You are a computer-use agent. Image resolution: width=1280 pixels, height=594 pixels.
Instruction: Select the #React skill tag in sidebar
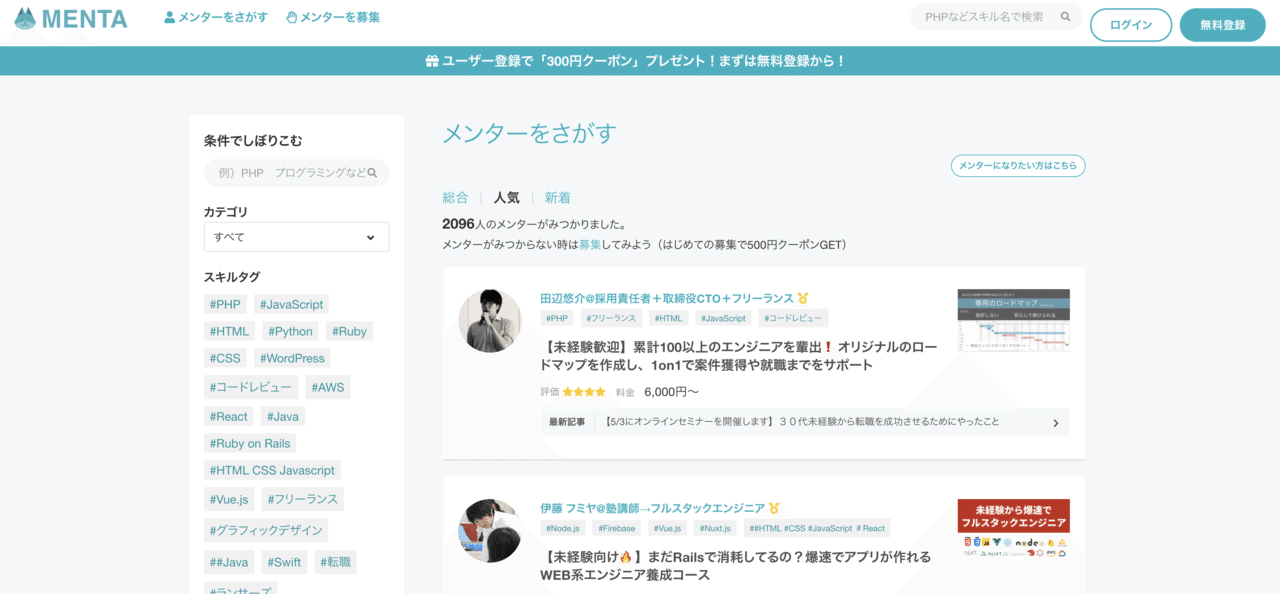tap(229, 416)
